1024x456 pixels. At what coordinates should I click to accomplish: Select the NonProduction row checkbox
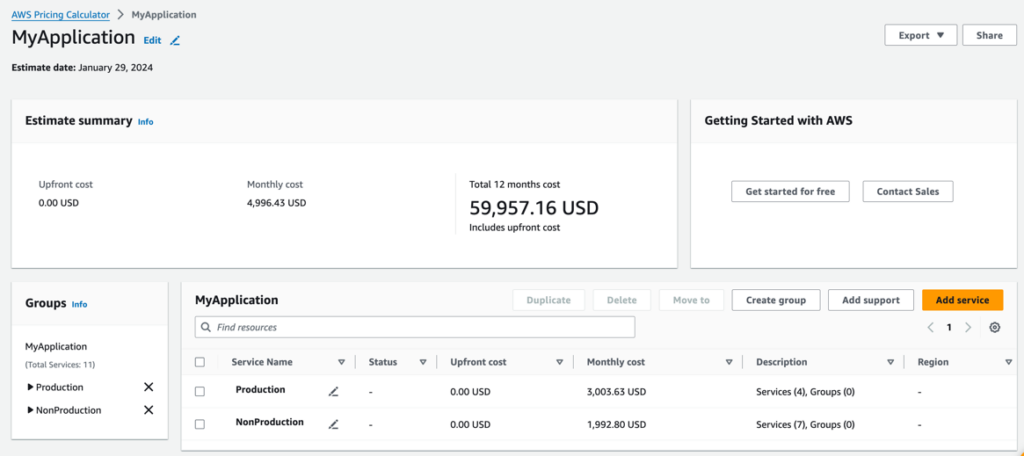click(200, 424)
